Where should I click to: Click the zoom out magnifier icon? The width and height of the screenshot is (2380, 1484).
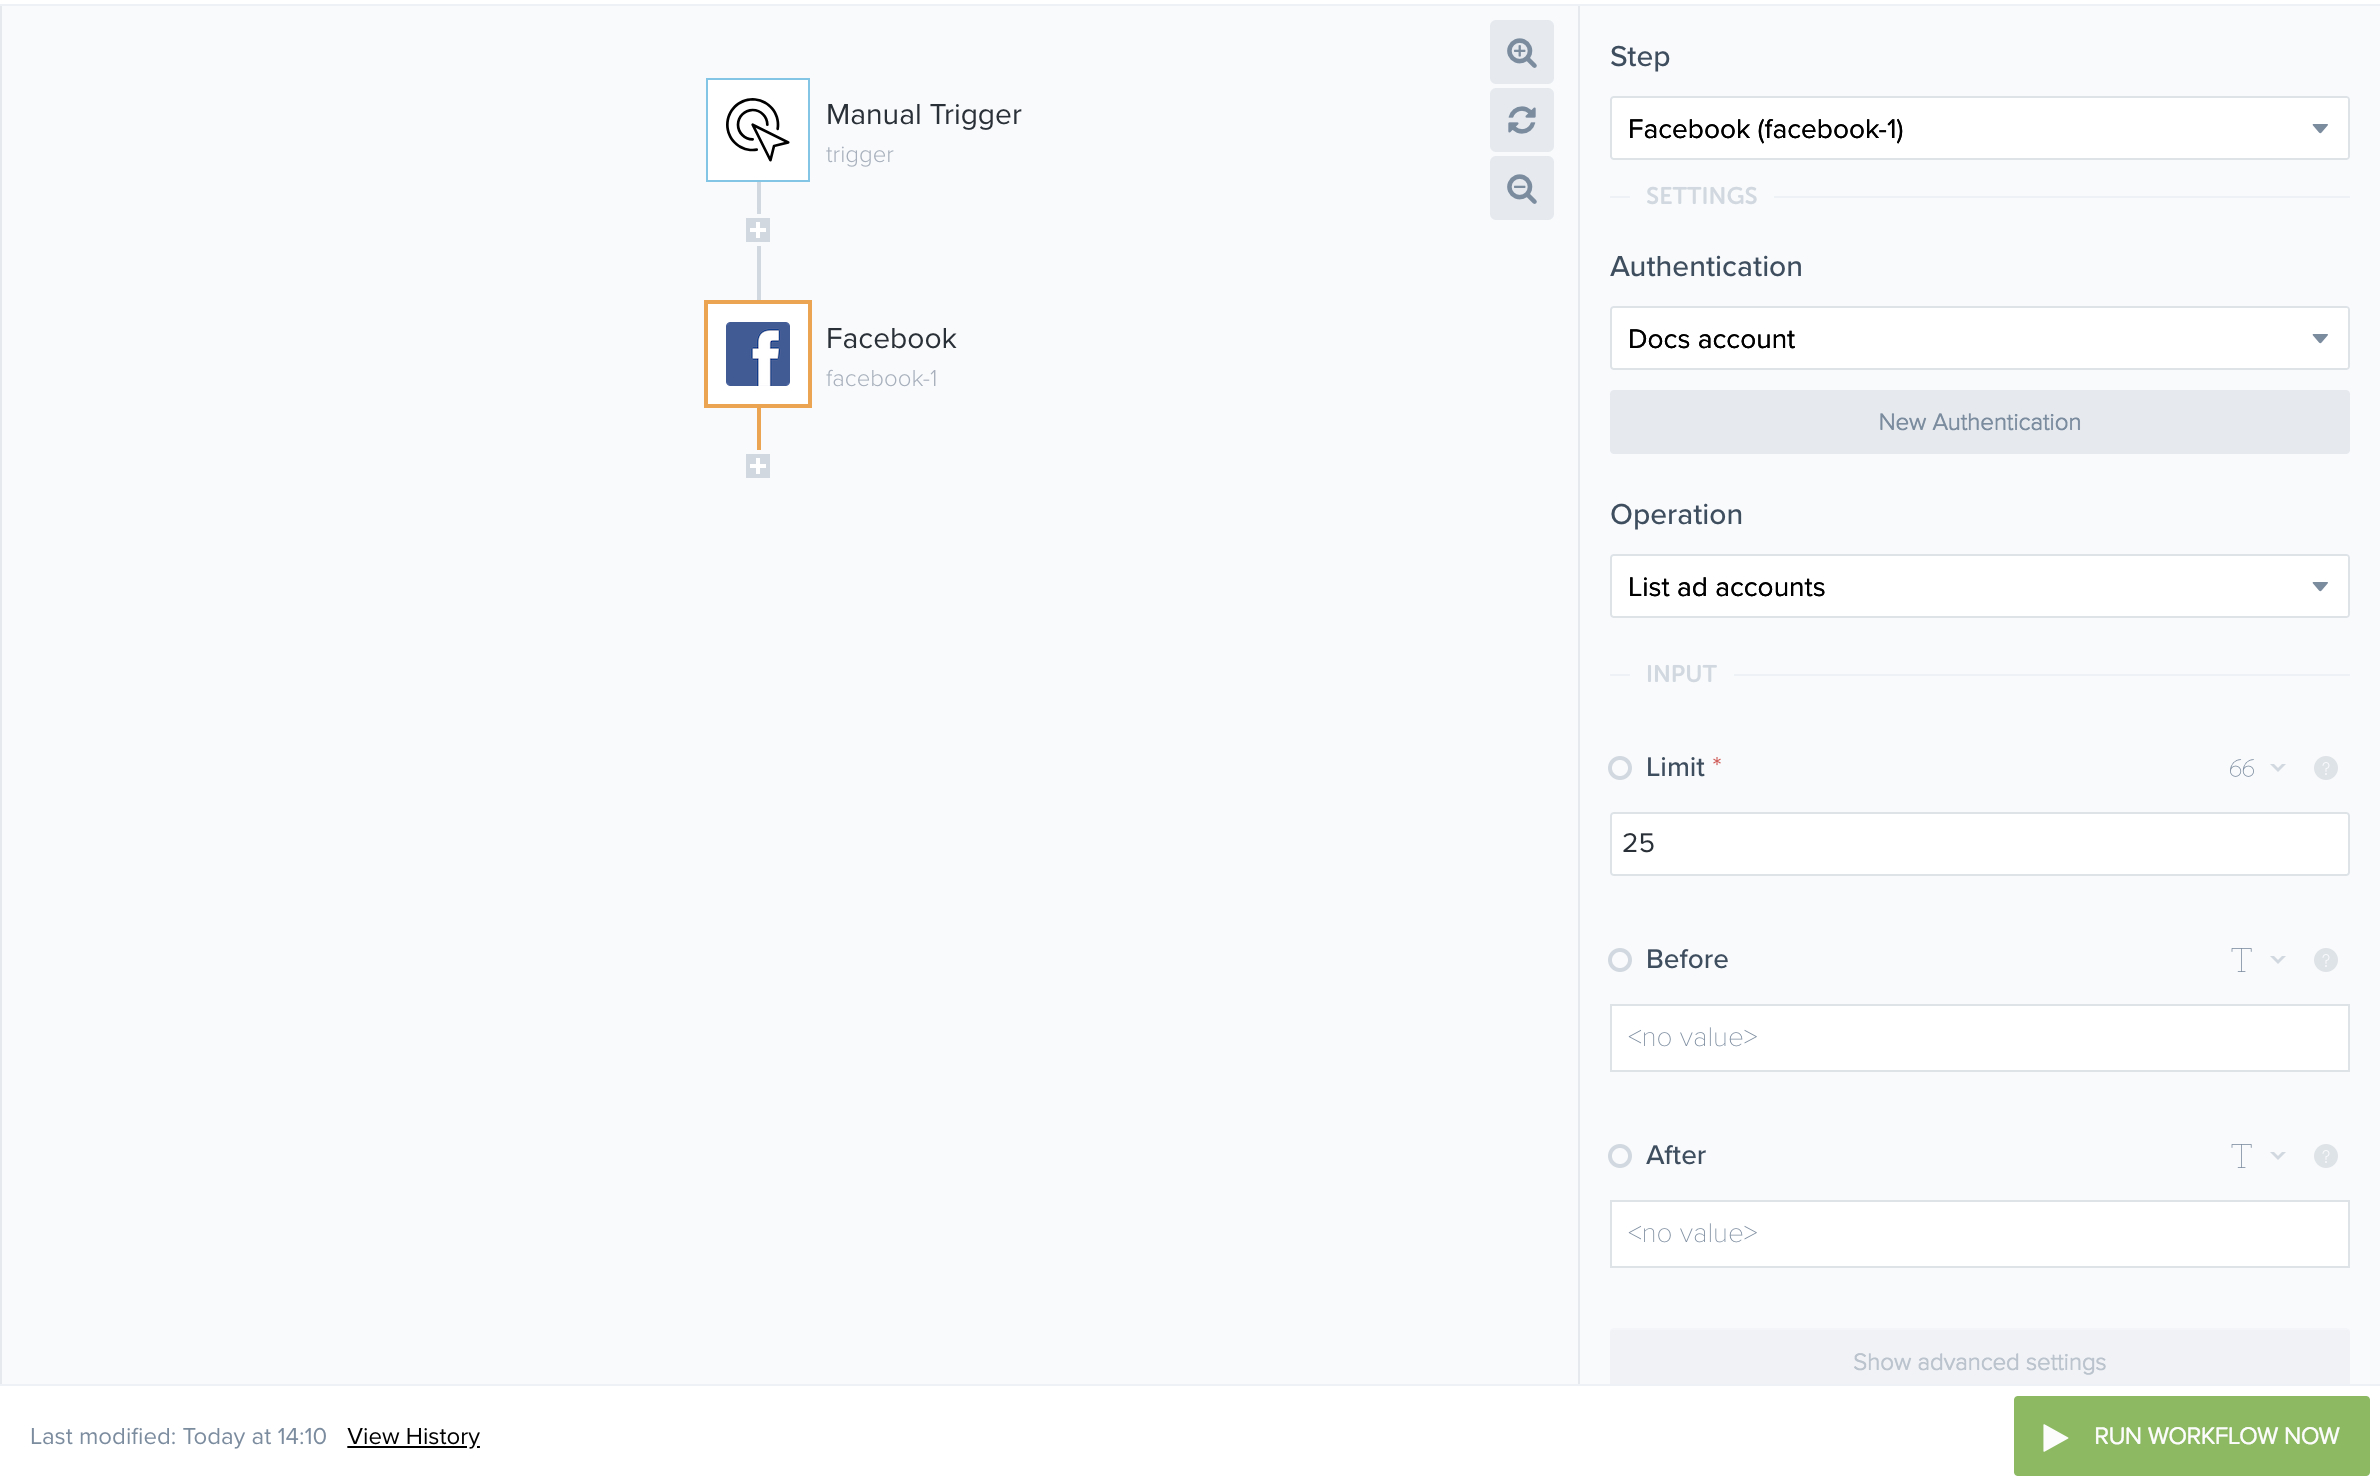pyautogui.click(x=1521, y=189)
